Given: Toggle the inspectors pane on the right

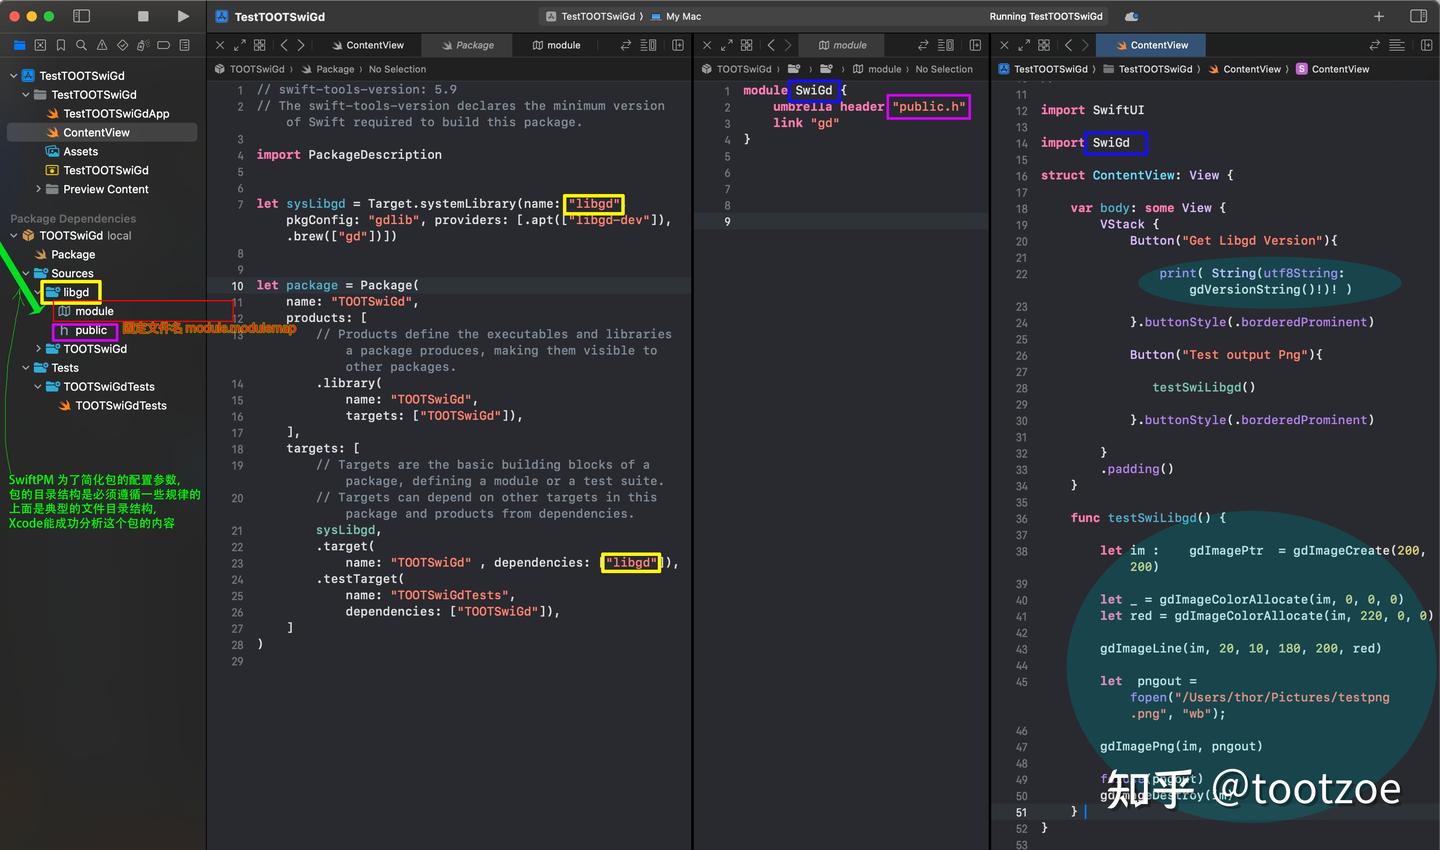Looking at the screenshot, I should [x=1420, y=16].
